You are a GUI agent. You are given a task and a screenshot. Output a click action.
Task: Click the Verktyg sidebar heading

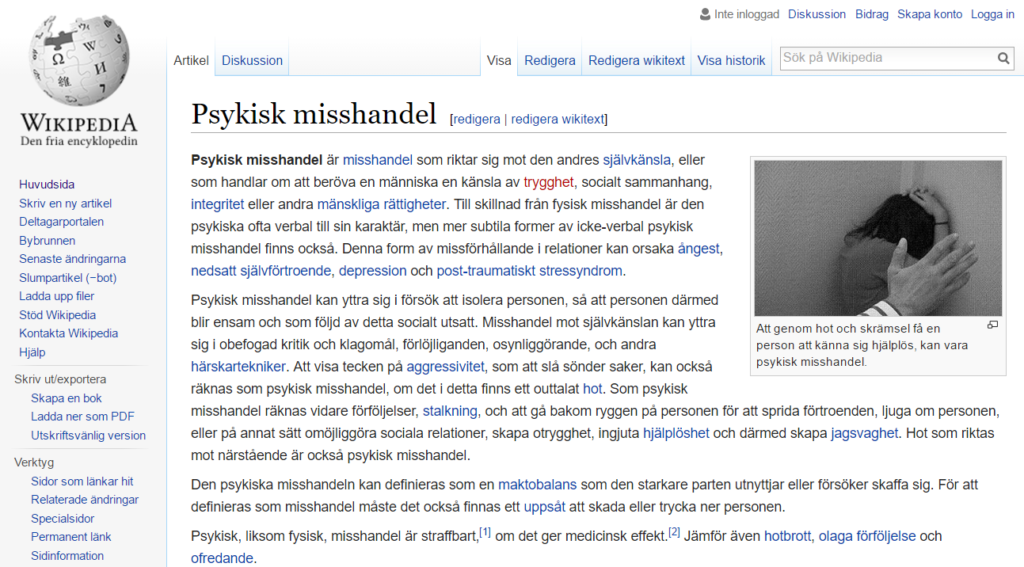point(34,462)
